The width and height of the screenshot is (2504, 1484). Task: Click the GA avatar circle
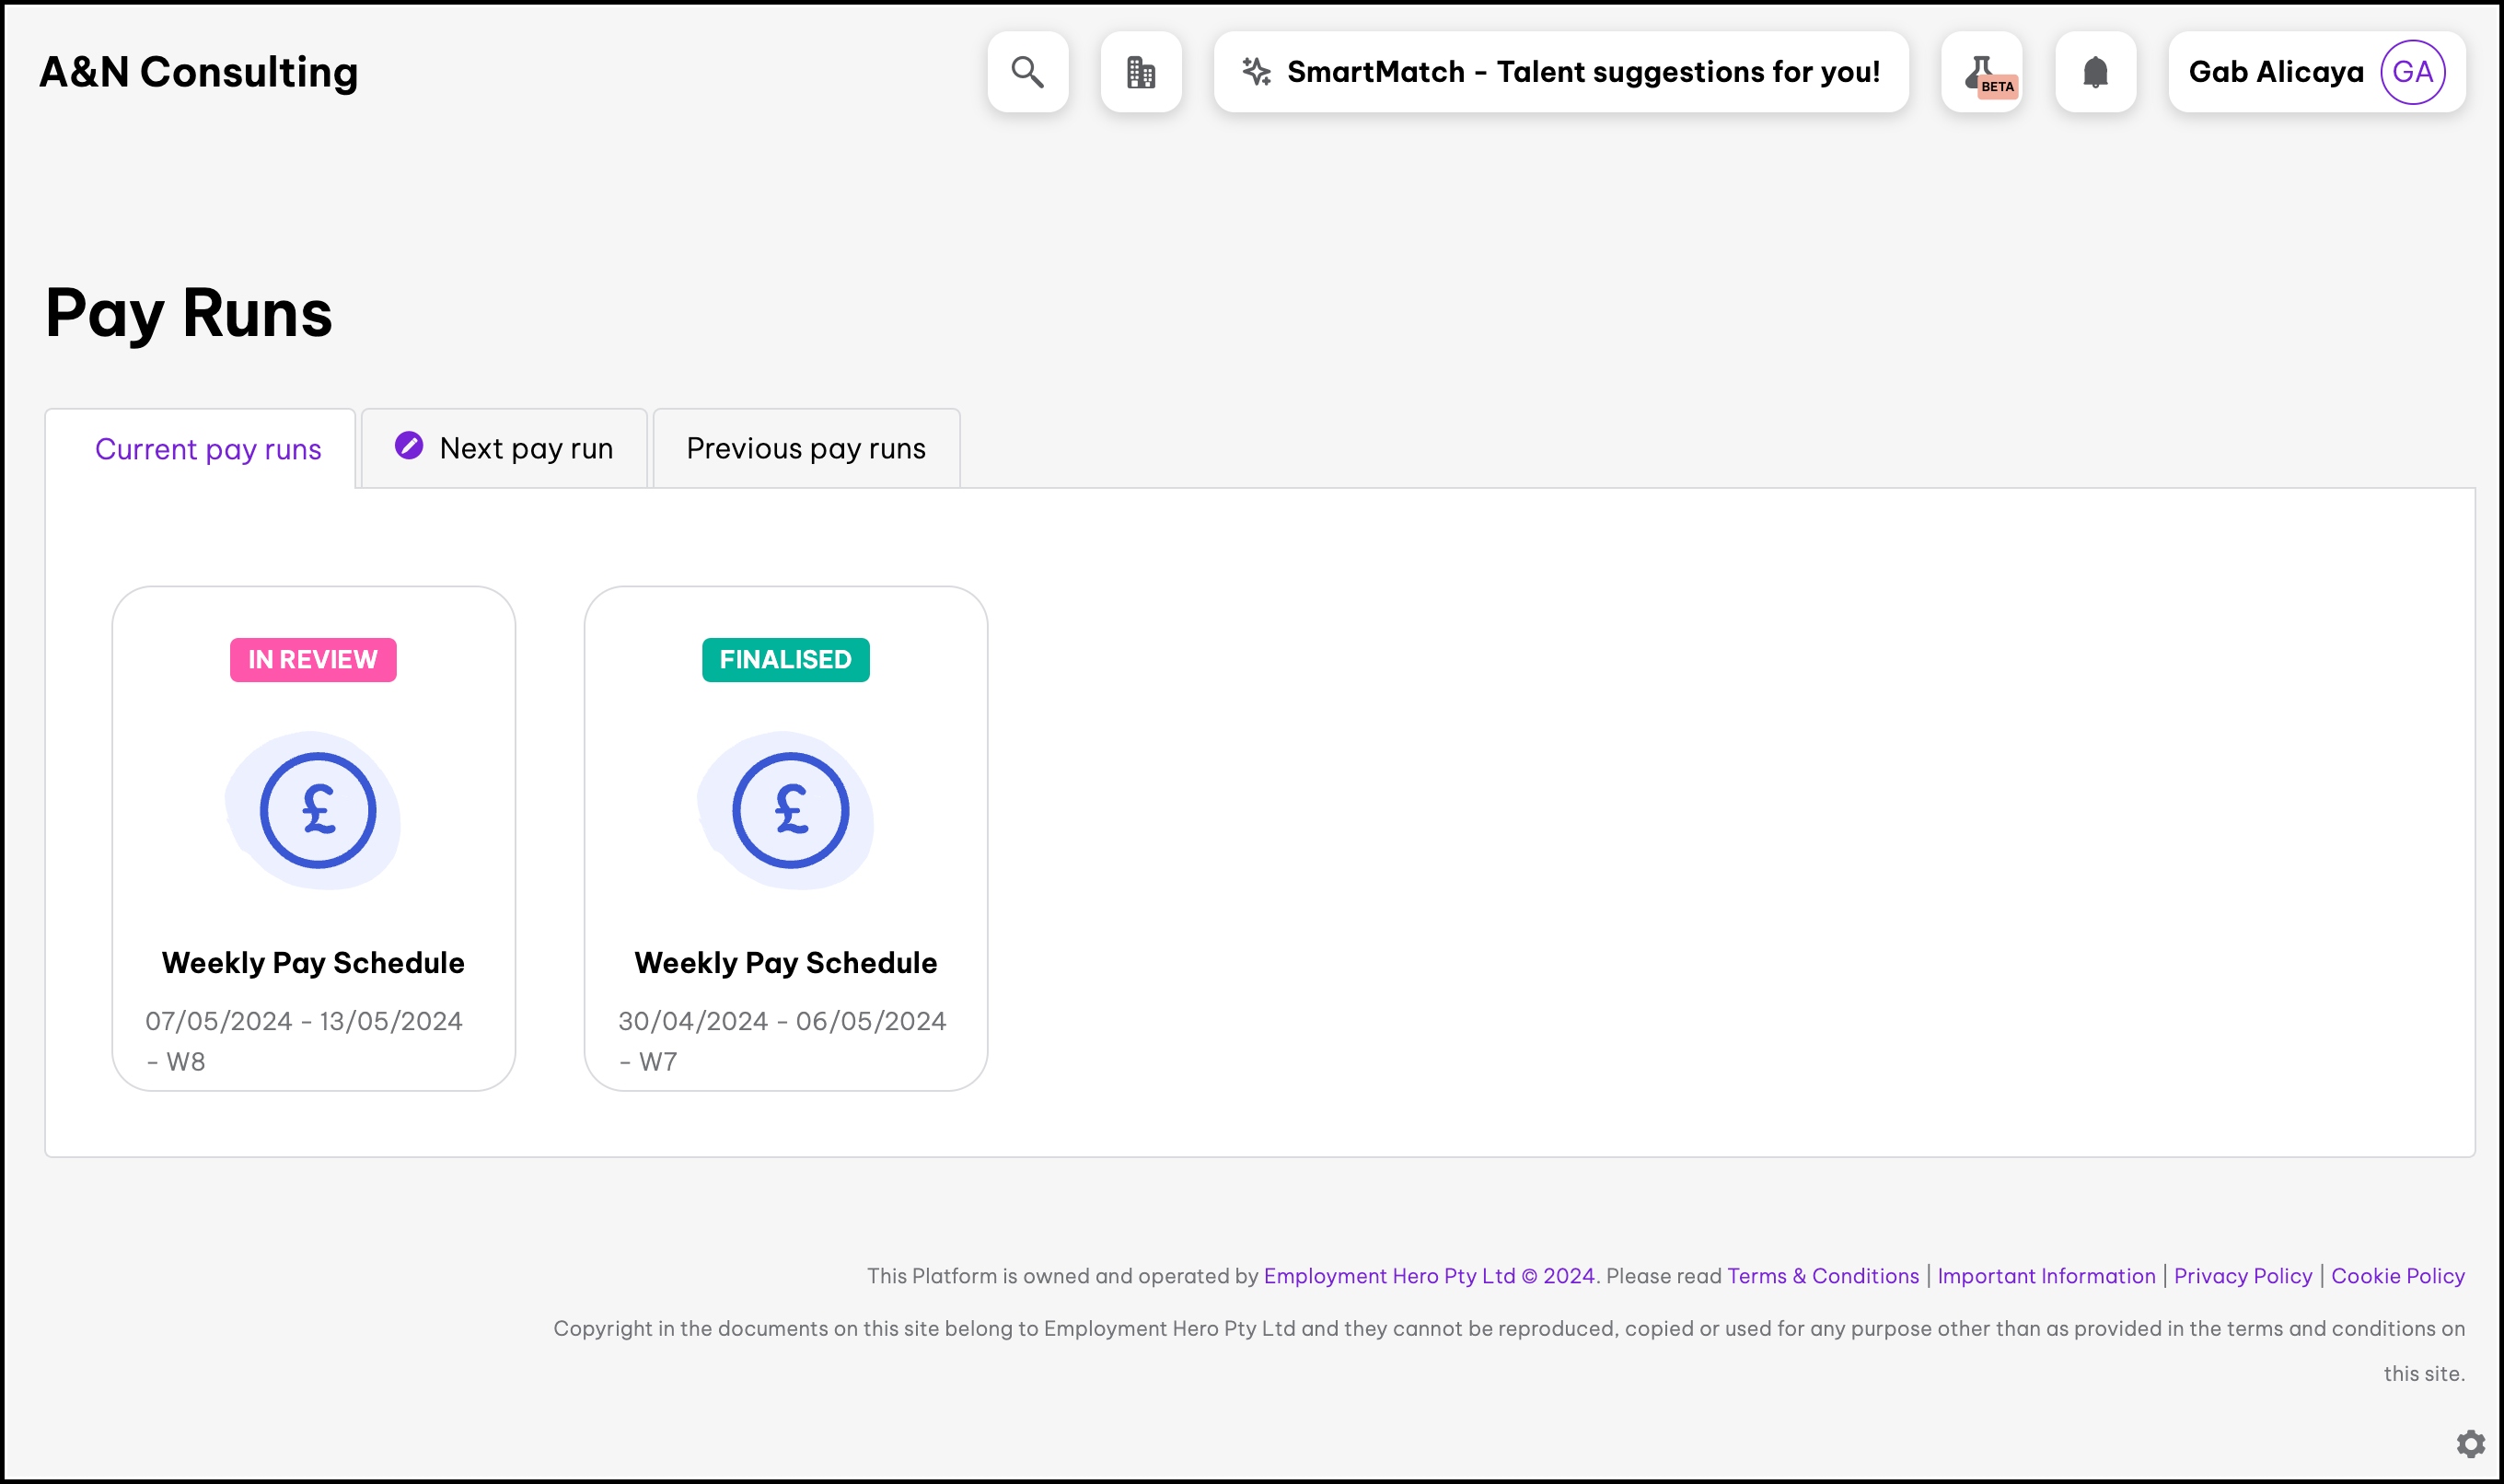(x=2412, y=72)
